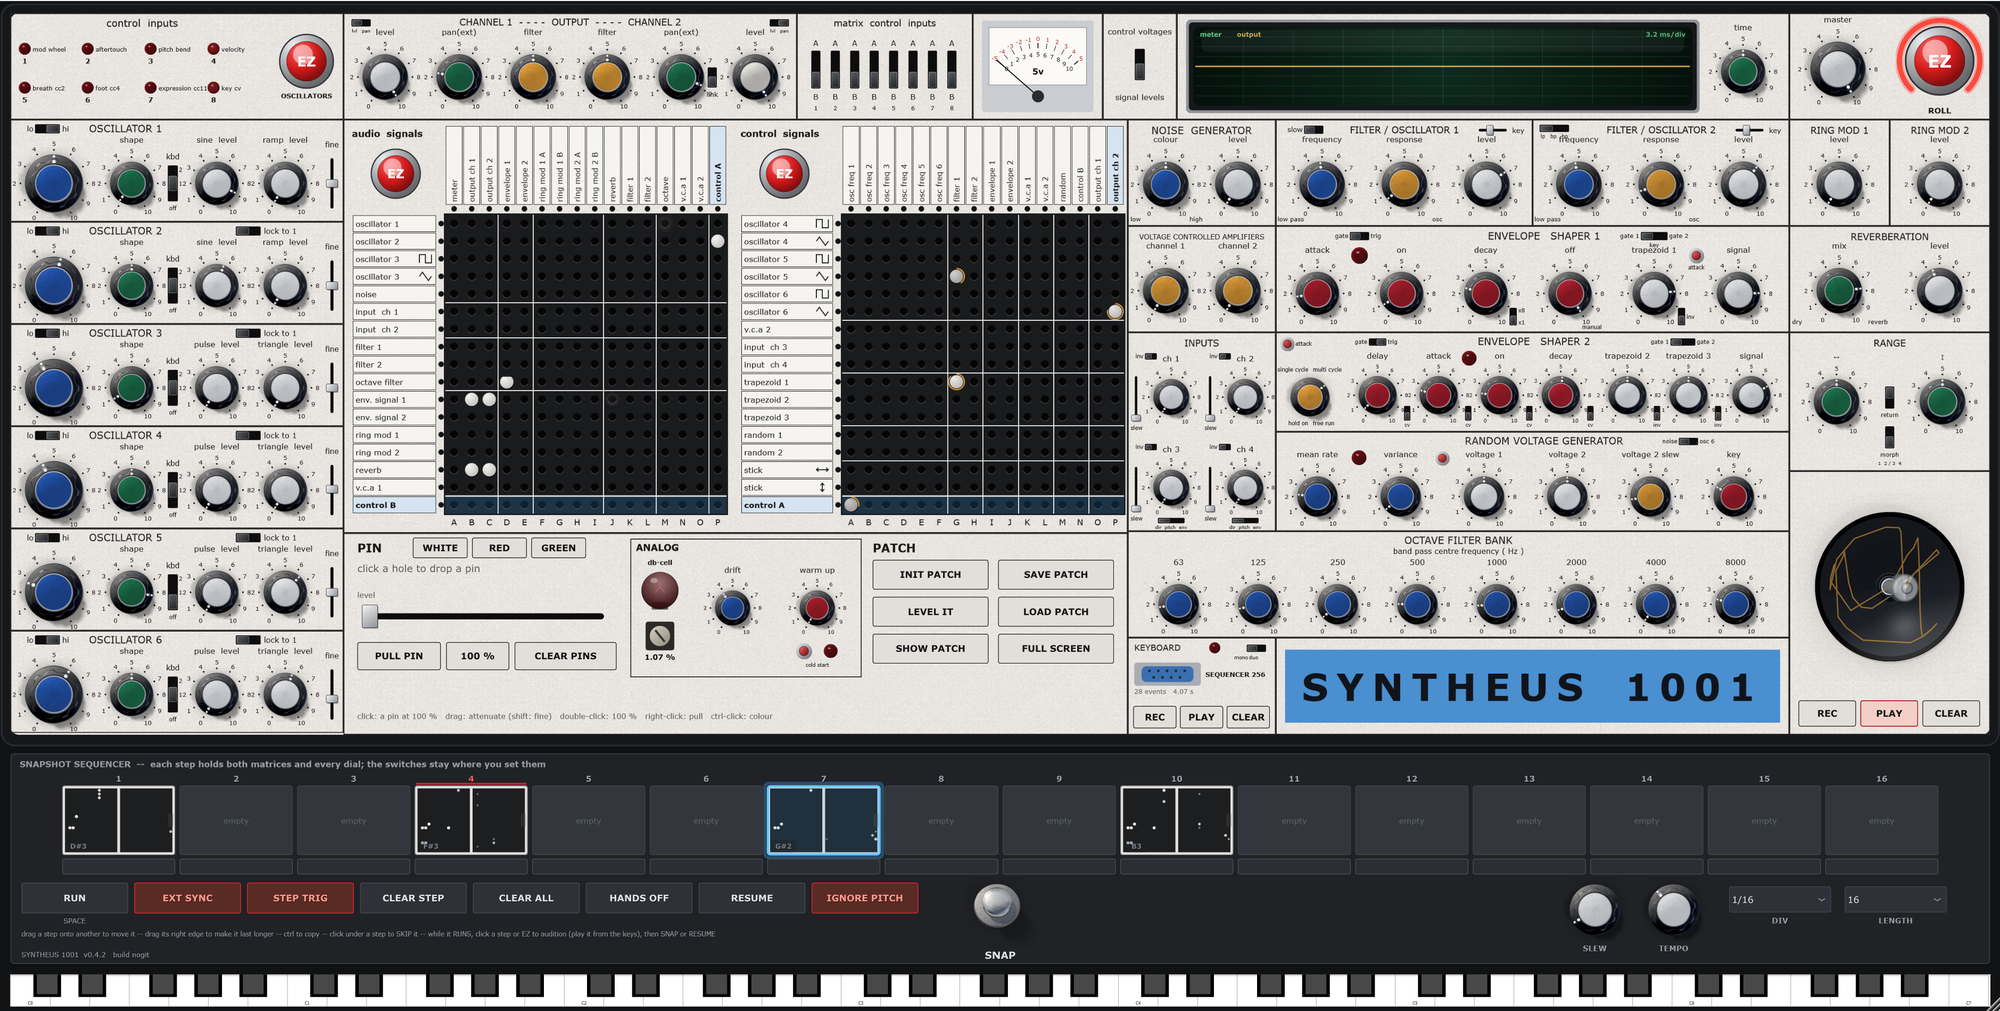Click the 8000 Hz octave filter knob
This screenshot has height=1011, width=2000.
click(x=1735, y=603)
